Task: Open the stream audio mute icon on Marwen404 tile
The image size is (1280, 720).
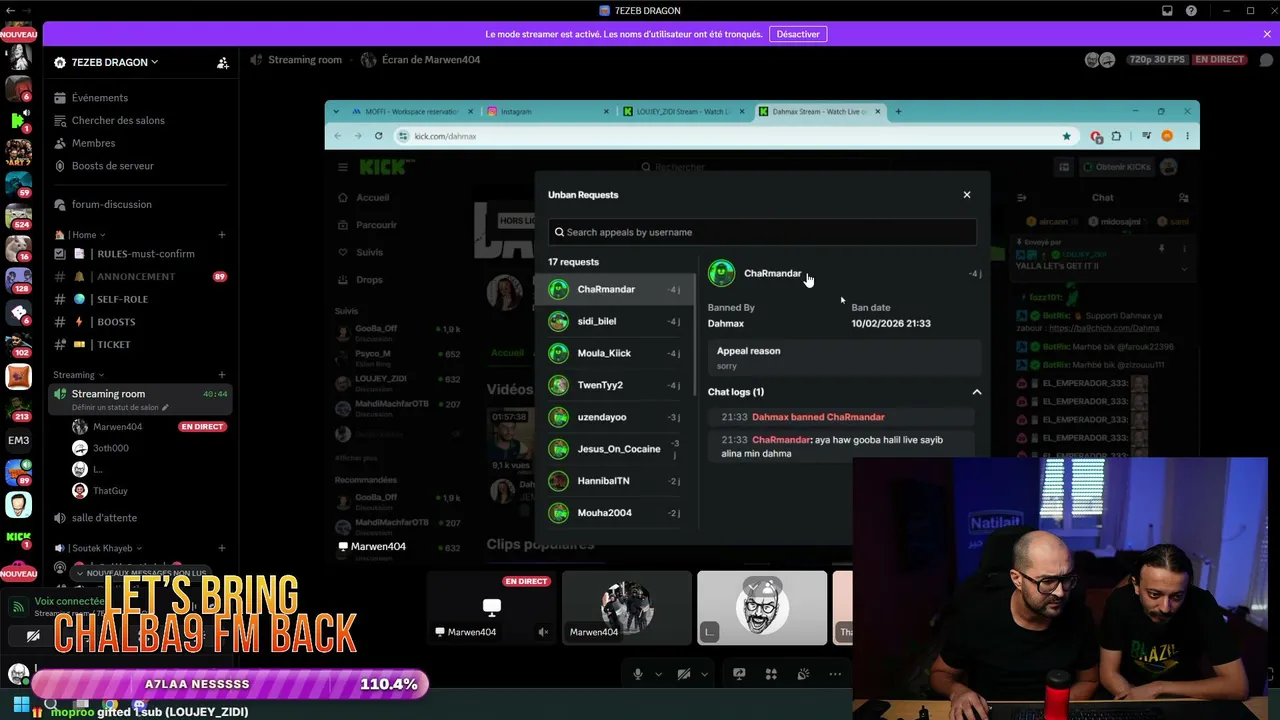Action: [x=543, y=632]
